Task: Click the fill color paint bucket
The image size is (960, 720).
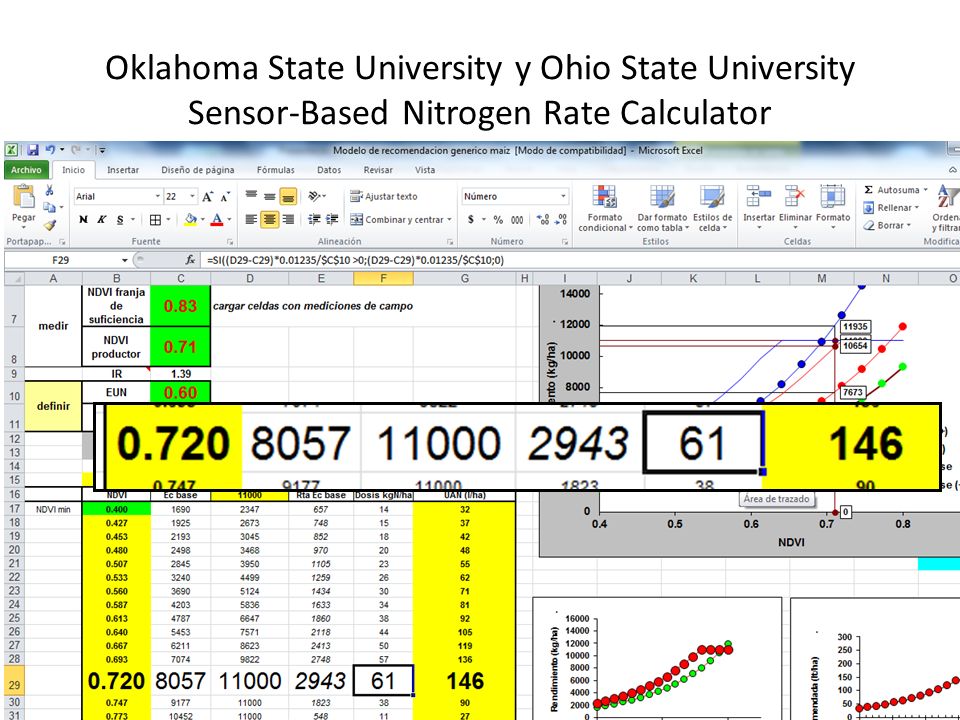Action: point(190,219)
